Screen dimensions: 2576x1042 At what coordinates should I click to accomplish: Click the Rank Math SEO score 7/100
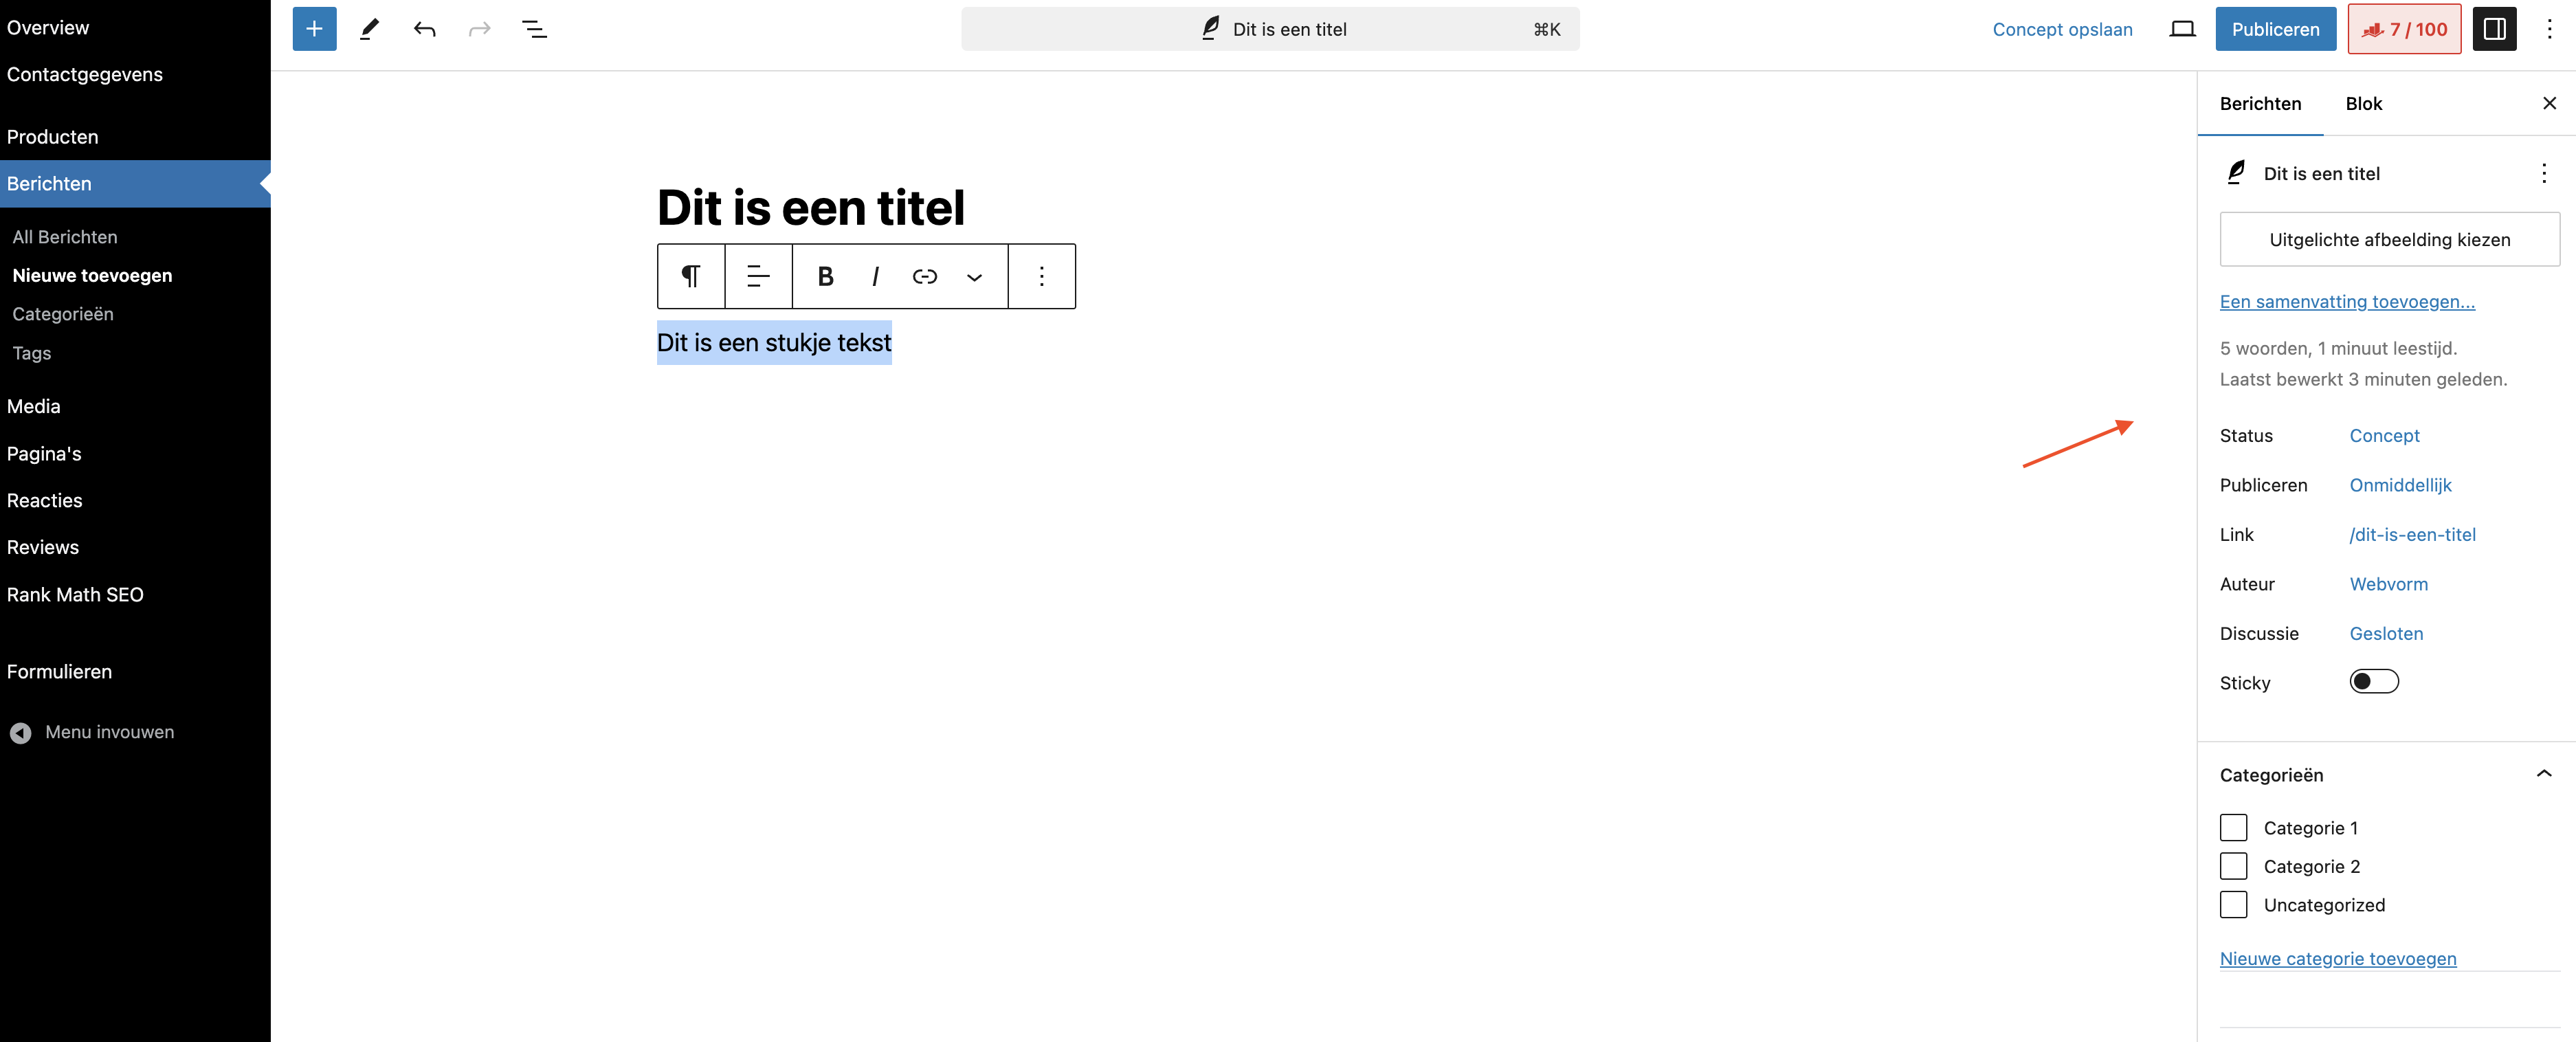coord(2404,29)
